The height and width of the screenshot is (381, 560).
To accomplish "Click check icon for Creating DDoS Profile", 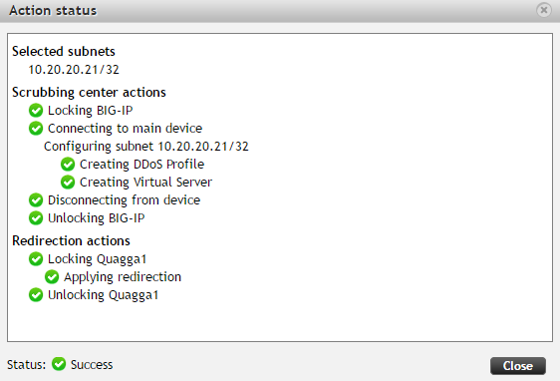I will click(x=68, y=164).
